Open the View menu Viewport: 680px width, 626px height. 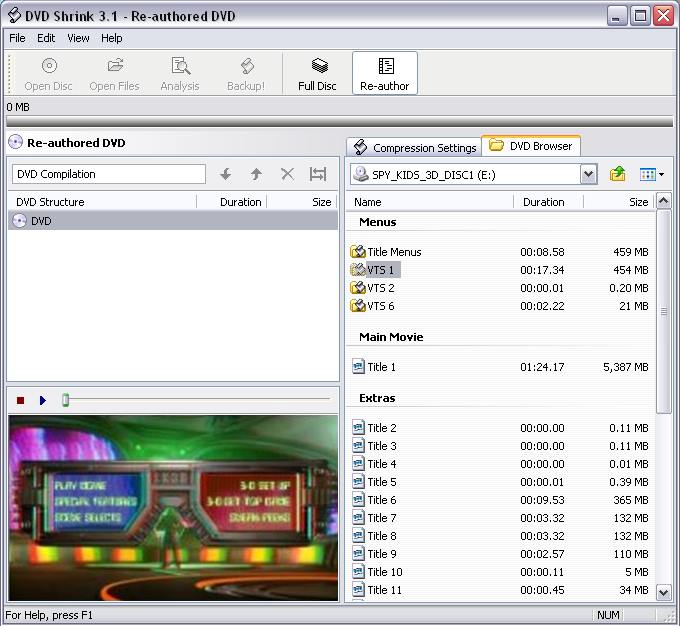click(x=78, y=38)
